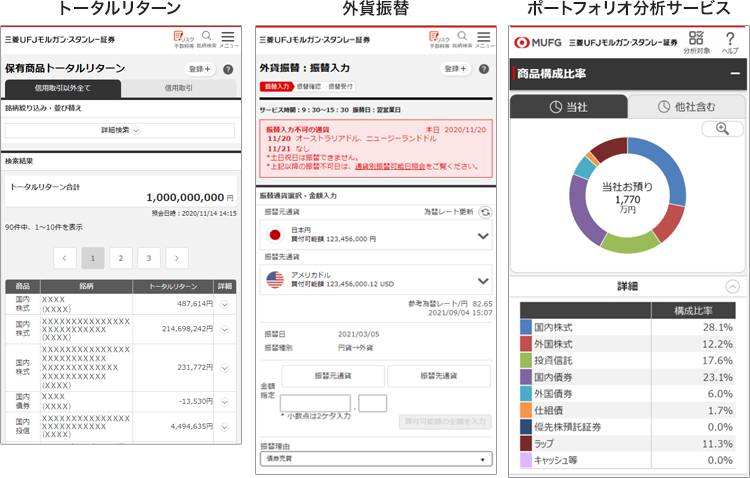Viewport: 750px width, 478px height.
Task: Click zoom magnifier on chart
Action: tap(722, 129)
